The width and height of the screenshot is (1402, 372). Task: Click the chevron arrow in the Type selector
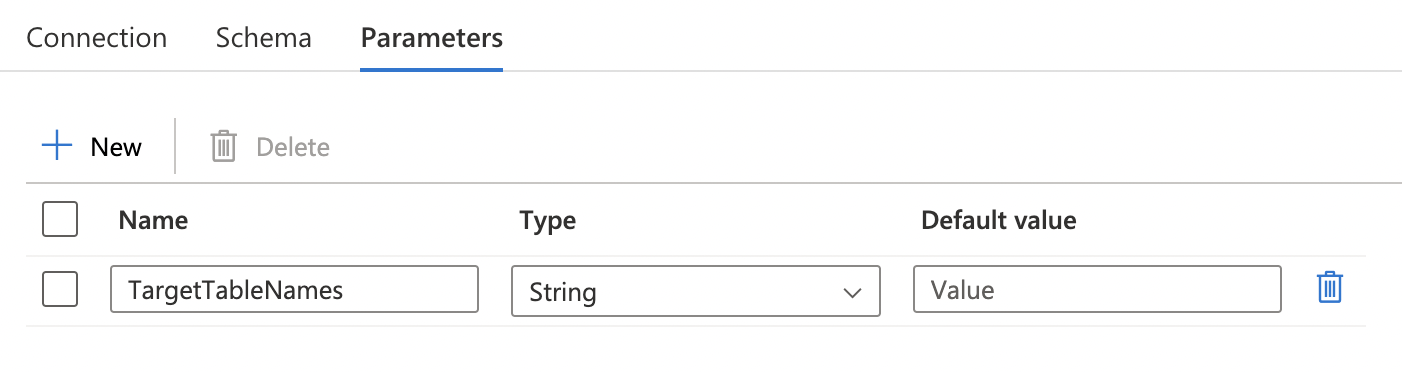(852, 293)
